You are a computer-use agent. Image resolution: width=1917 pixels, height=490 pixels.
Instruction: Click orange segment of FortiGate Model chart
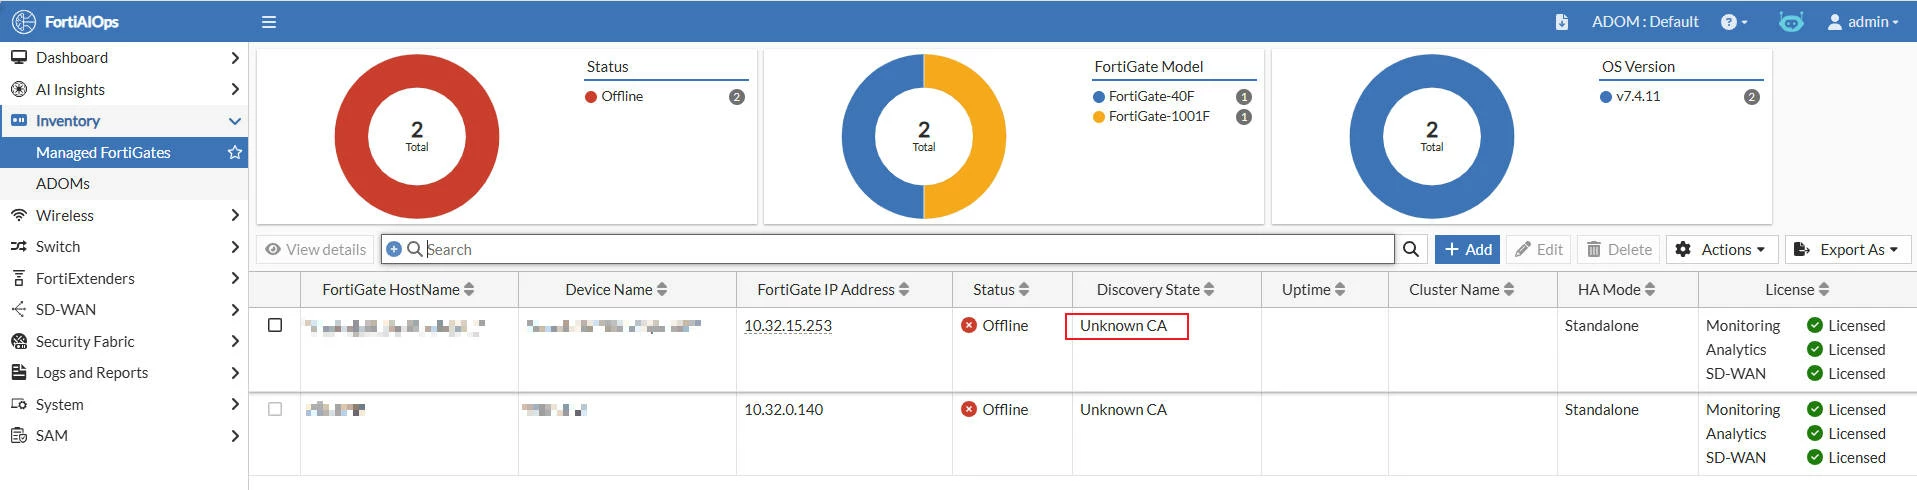(988, 136)
